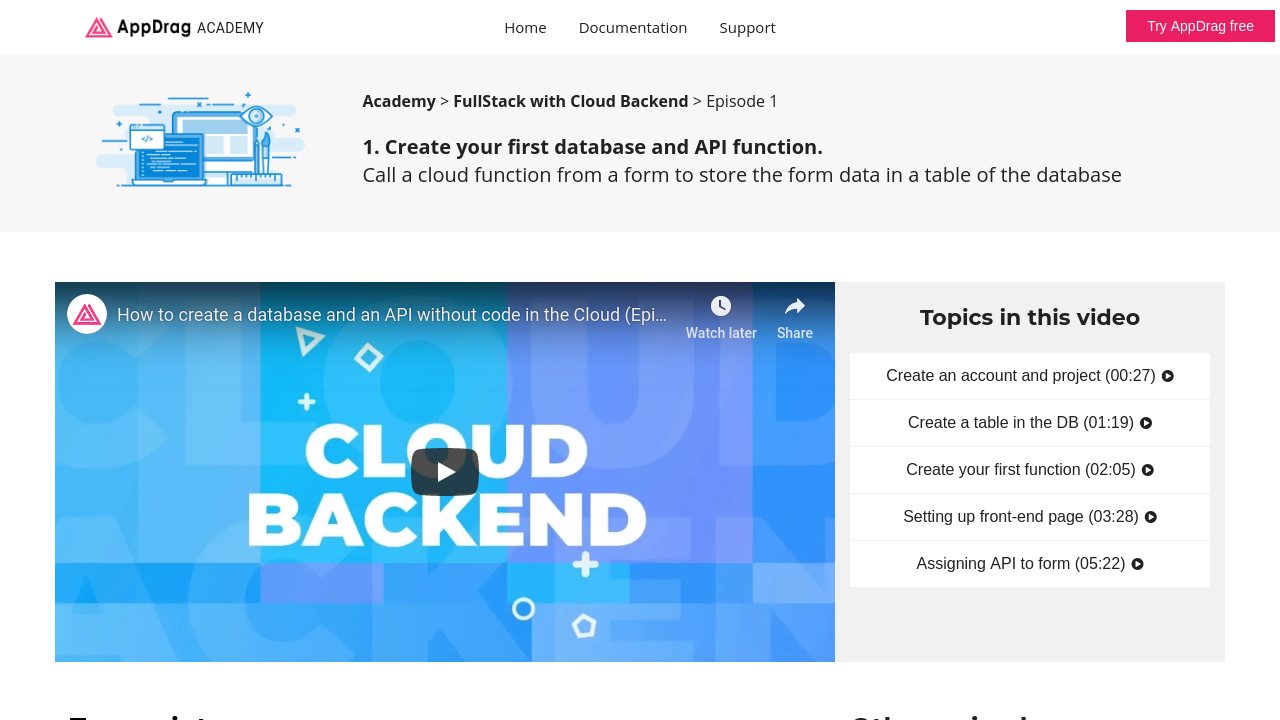Open the Home menu item
Image resolution: width=1280 pixels, height=720 pixels.
[525, 27]
